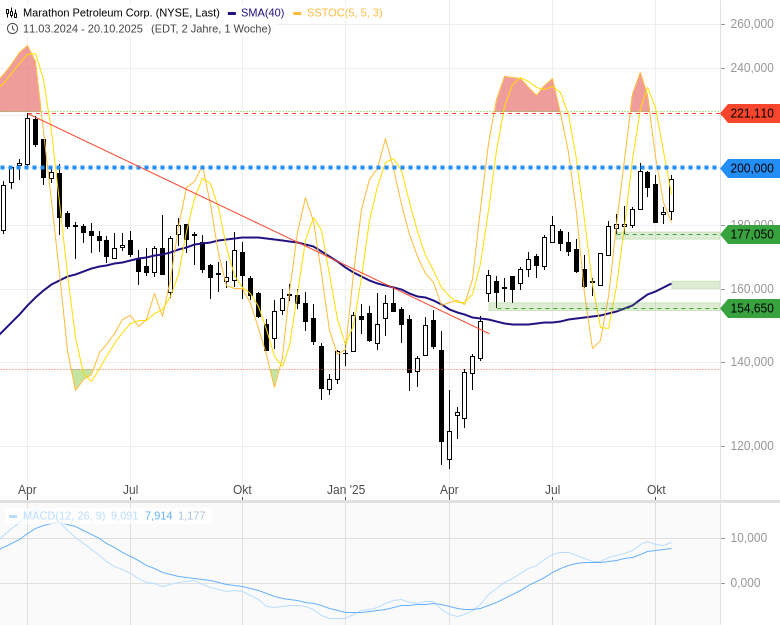Click the green 177,050 price tag
Viewport: 780px width, 625px height.
(x=751, y=234)
